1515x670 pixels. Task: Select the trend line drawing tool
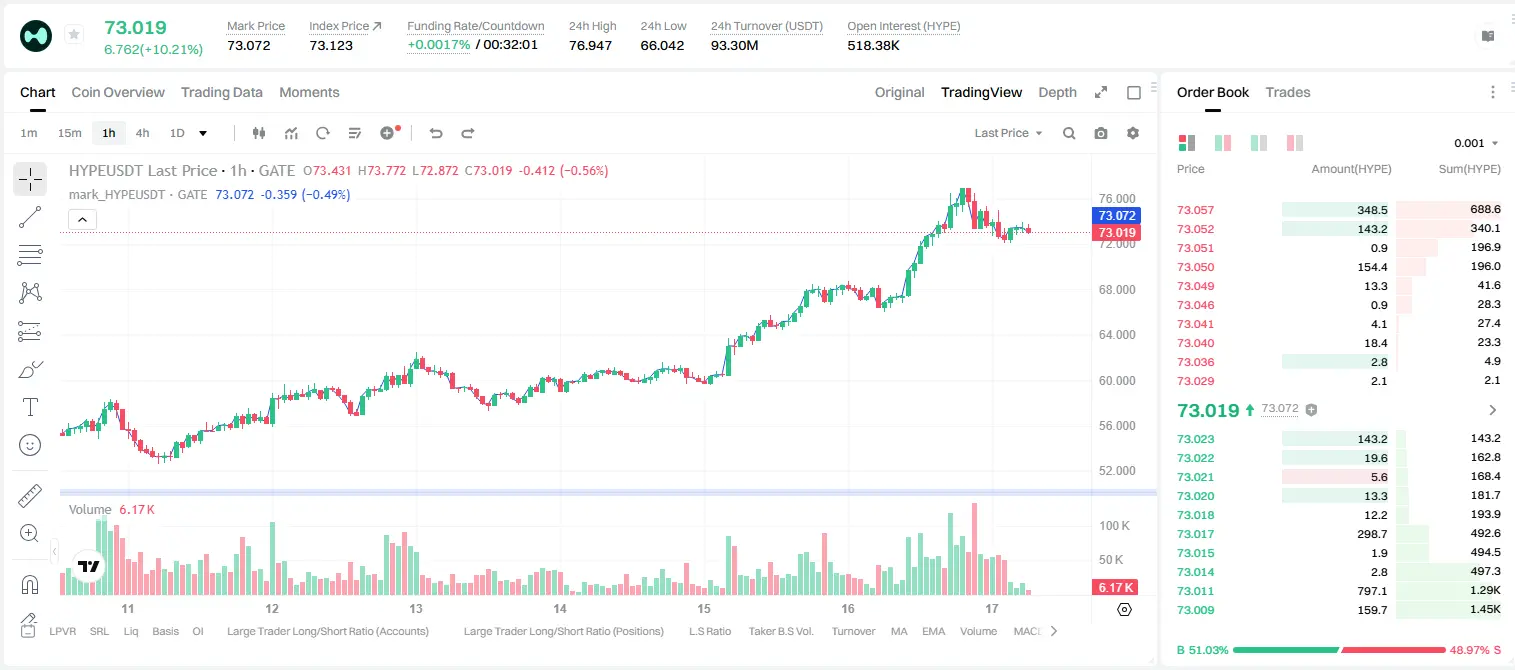30,217
